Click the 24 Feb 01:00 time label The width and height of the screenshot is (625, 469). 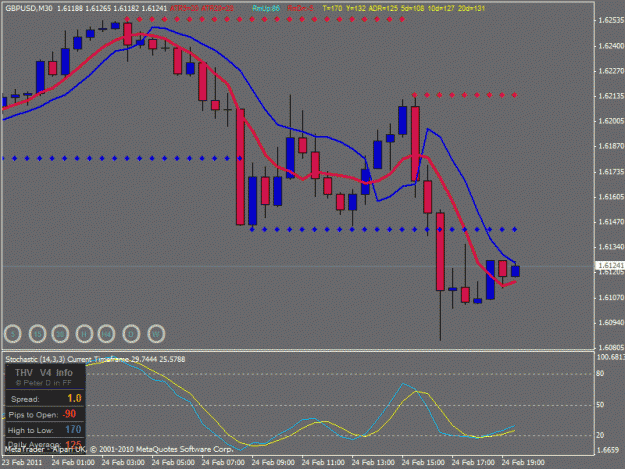click(73, 463)
